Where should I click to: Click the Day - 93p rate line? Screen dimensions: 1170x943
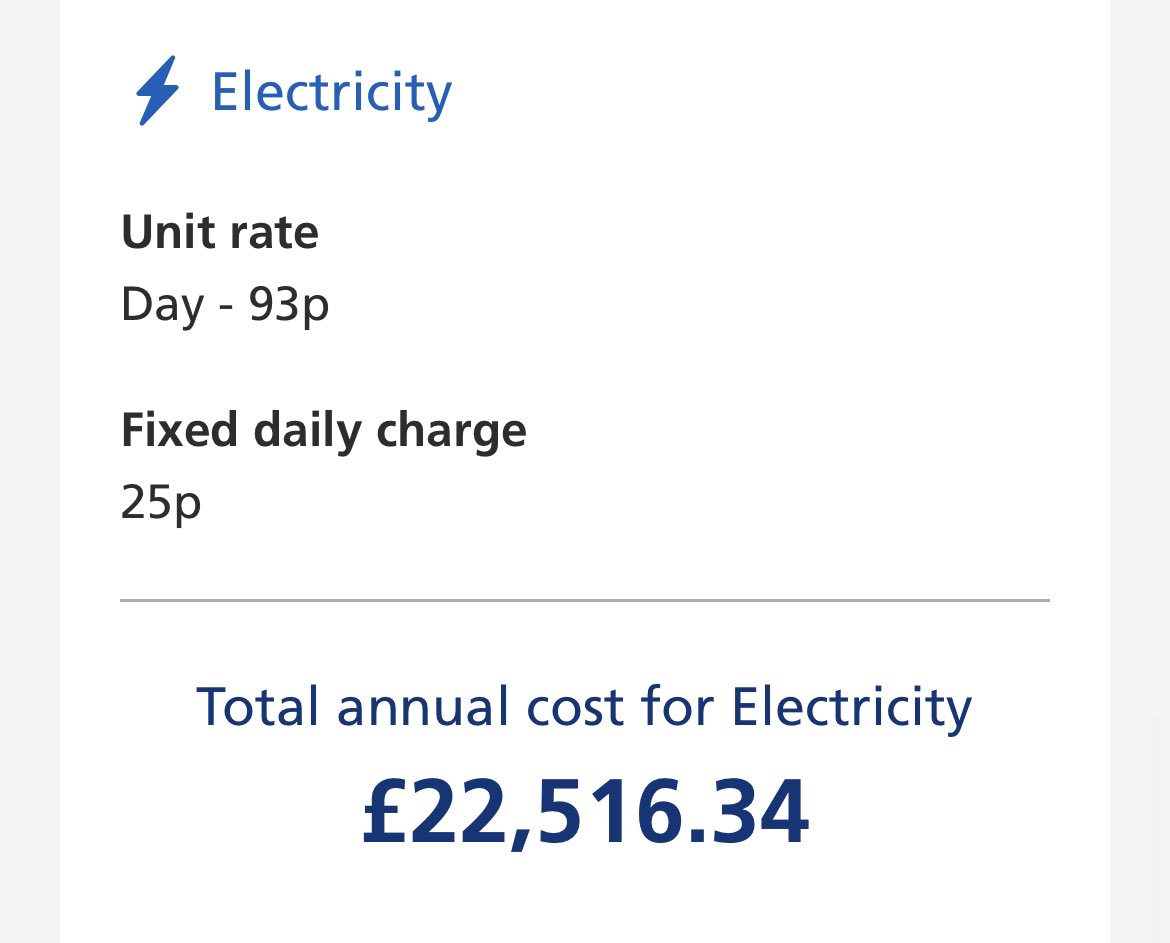pyautogui.click(x=225, y=305)
